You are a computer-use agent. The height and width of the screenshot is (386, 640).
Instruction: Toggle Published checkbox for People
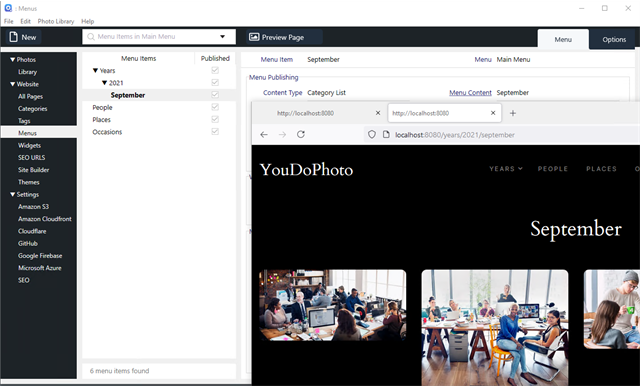point(215,107)
